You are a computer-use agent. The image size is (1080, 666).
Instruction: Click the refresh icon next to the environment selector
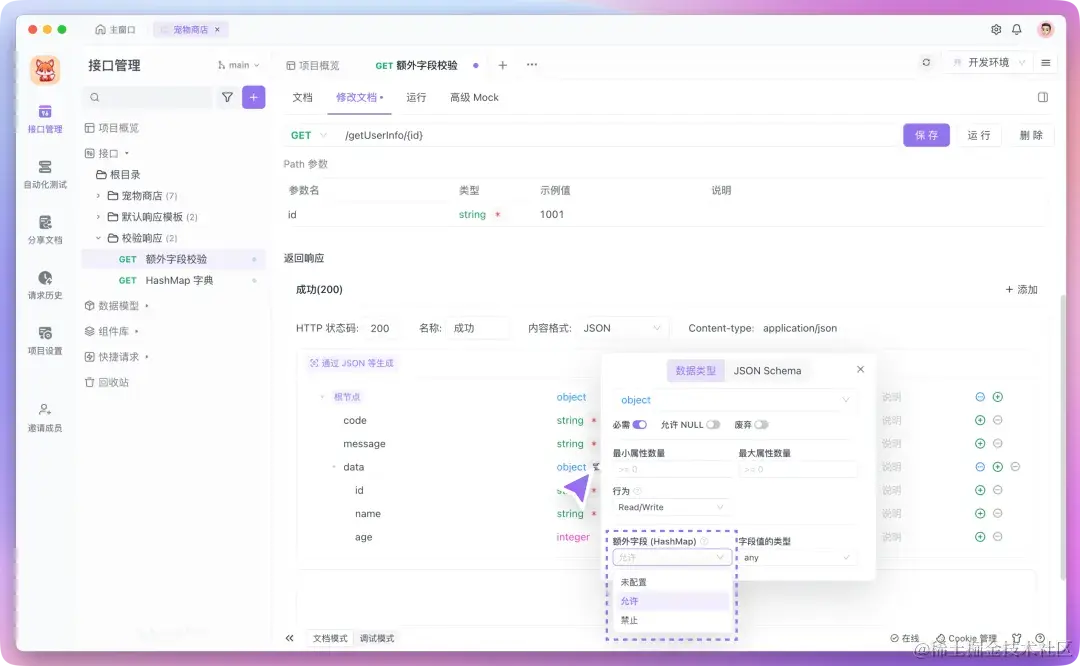pyautogui.click(x=926, y=61)
